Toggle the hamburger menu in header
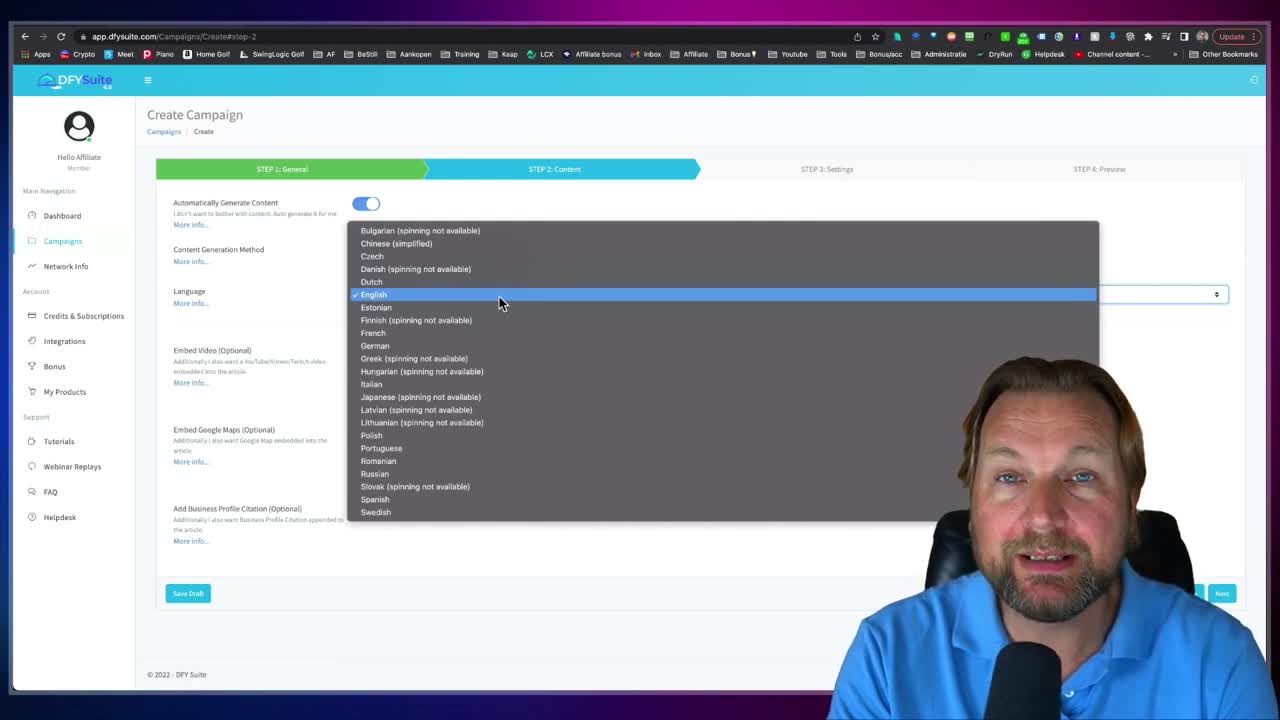1280x720 pixels. tap(147, 80)
